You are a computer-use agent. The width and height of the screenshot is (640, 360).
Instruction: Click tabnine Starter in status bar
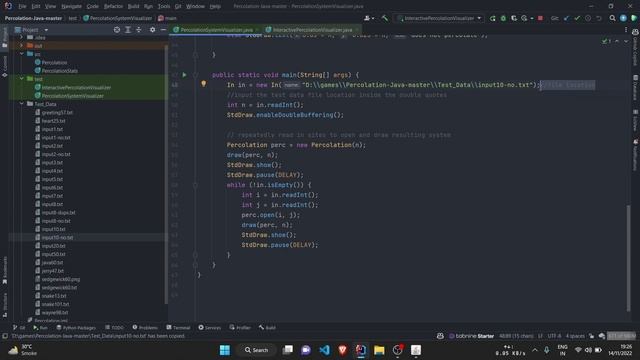tap(471, 336)
